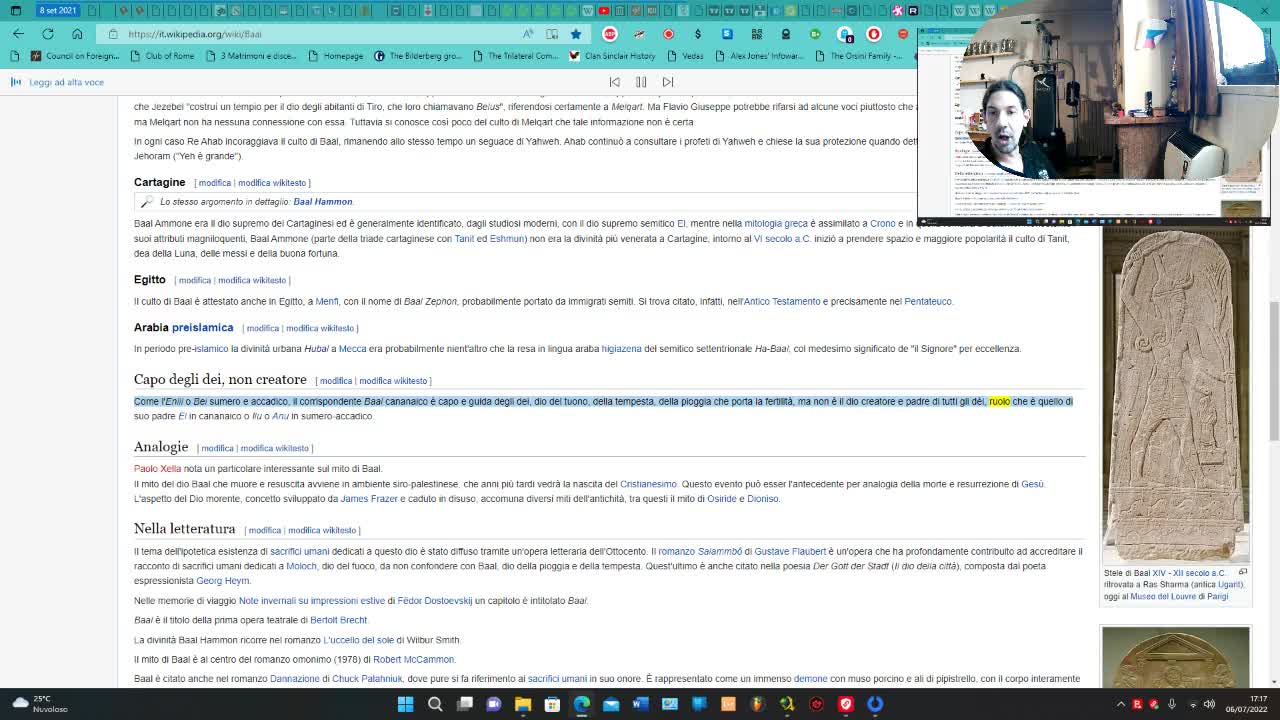Switch to Microsoft Edge in taskbar
This screenshot has height=720, width=1280.
coord(582,704)
